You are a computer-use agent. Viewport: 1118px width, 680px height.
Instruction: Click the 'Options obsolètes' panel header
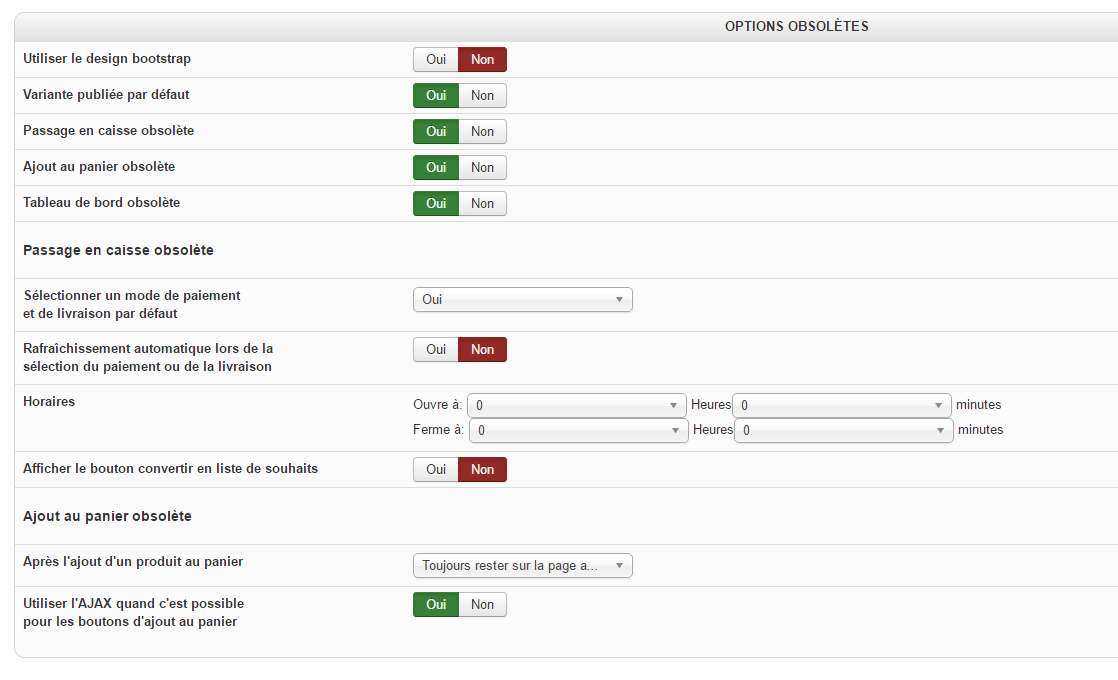click(x=796, y=27)
